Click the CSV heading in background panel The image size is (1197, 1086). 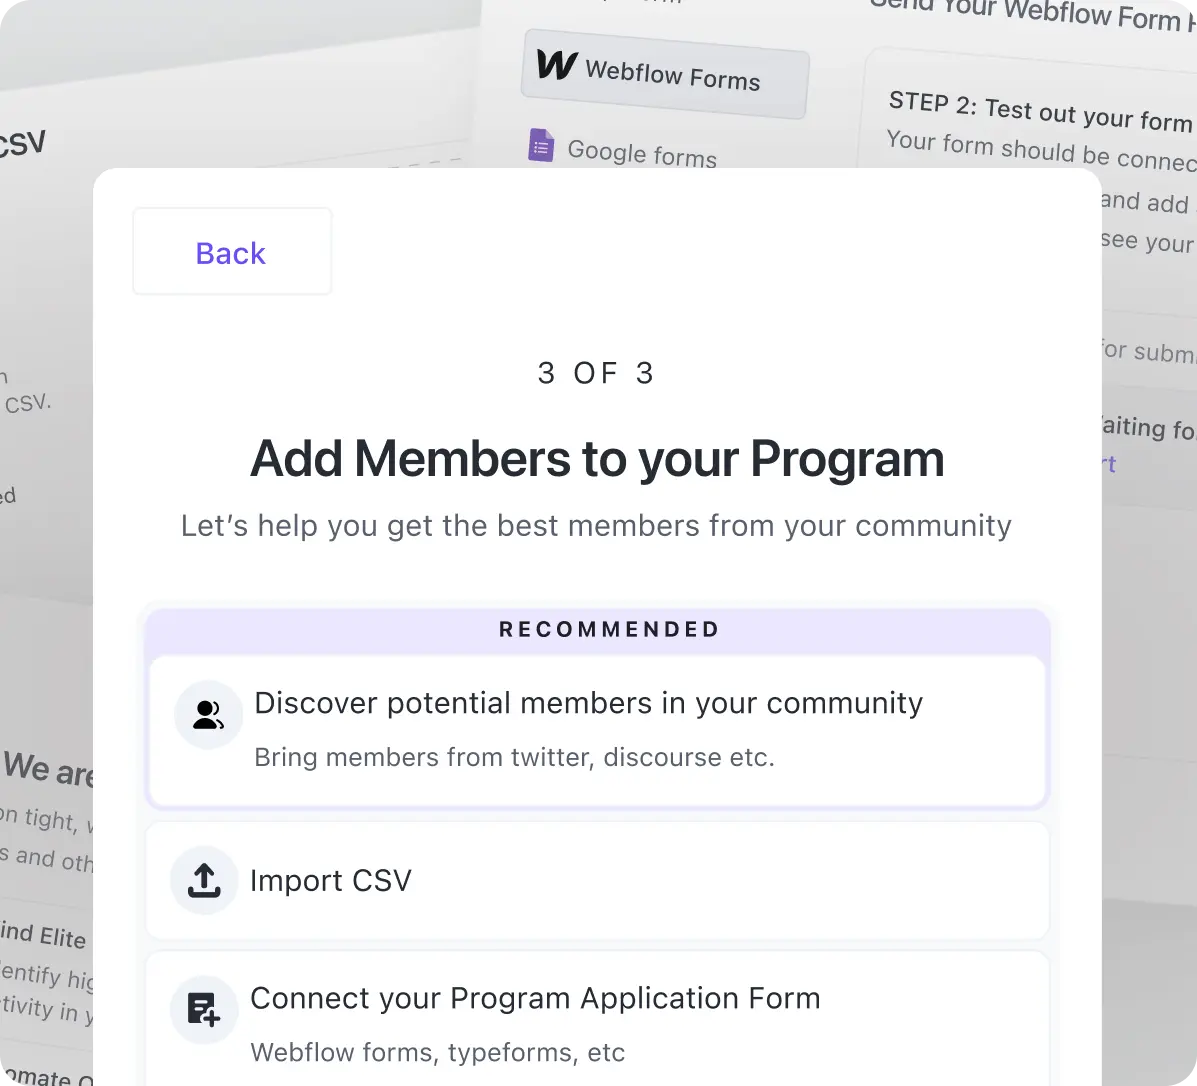coord(22,143)
